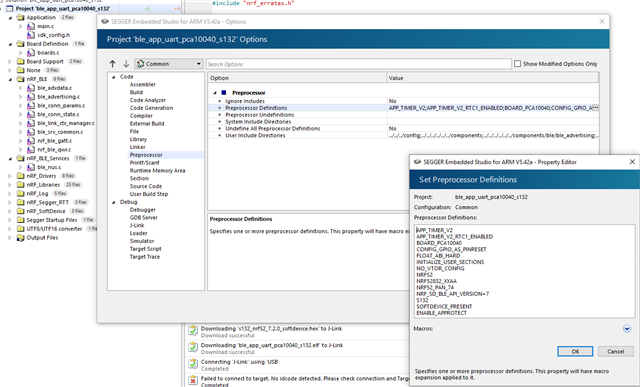Select Assembler in options tree
Image resolution: width=640 pixels, height=387 pixels.
[142, 85]
